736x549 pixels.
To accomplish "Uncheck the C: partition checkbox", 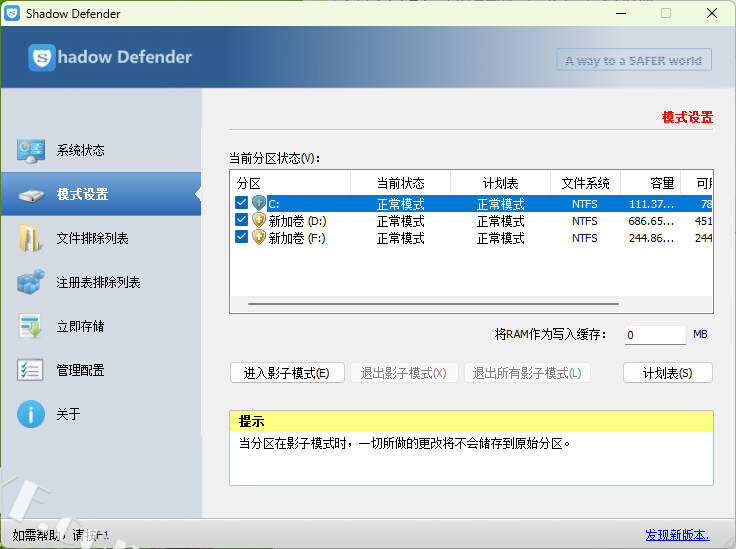I will (x=241, y=203).
